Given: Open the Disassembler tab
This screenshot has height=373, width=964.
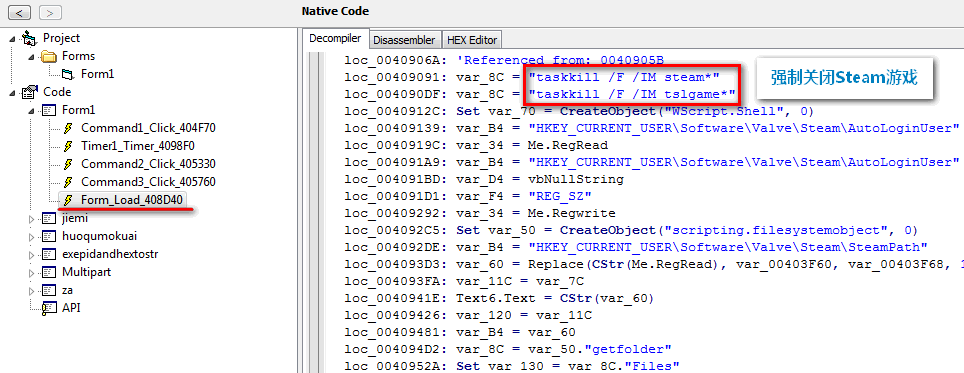Looking at the screenshot, I should click(x=404, y=40).
